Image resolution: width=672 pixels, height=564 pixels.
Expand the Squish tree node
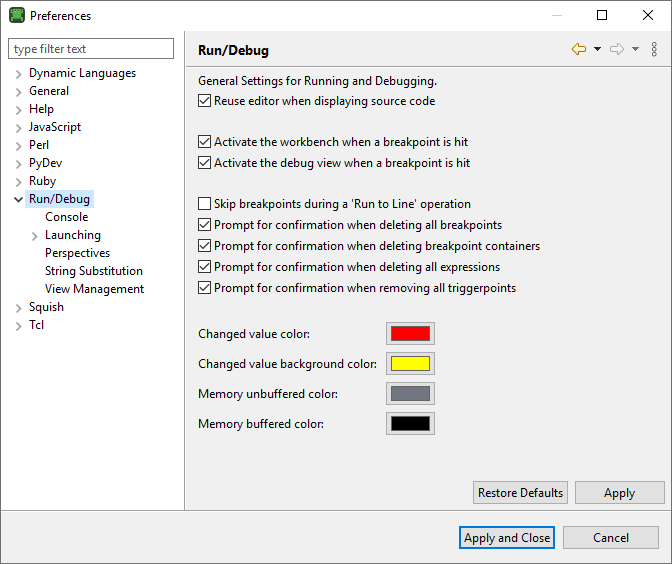[18, 308]
